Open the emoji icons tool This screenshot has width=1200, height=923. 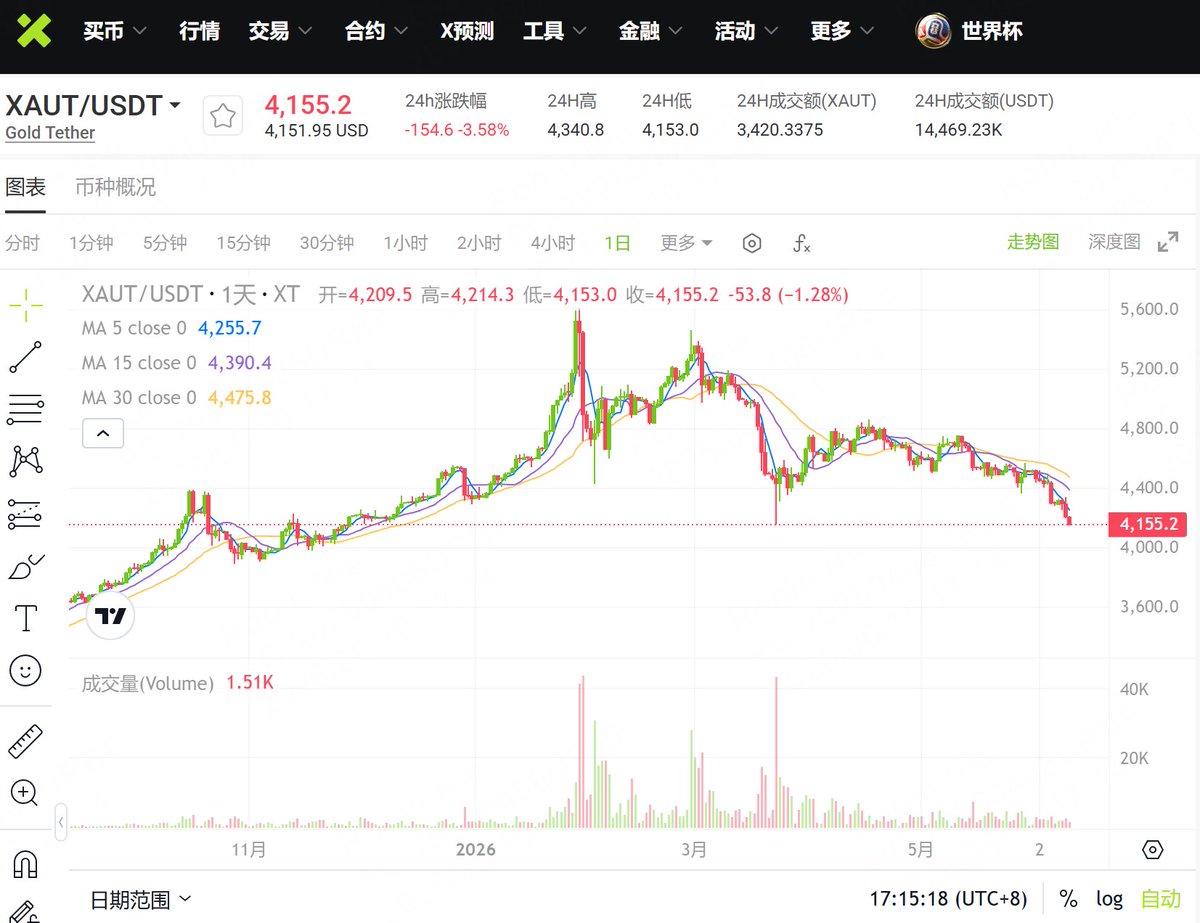click(x=25, y=670)
